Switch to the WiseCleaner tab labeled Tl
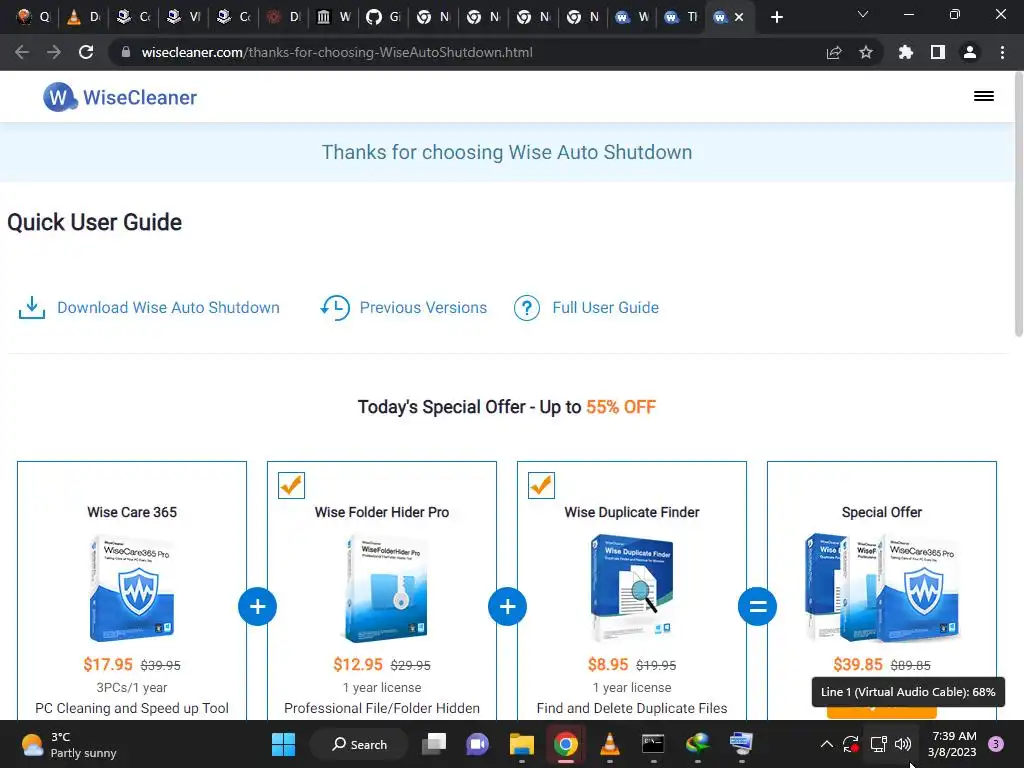Screen dimensions: 1024x768 pyautogui.click(x=680, y=17)
